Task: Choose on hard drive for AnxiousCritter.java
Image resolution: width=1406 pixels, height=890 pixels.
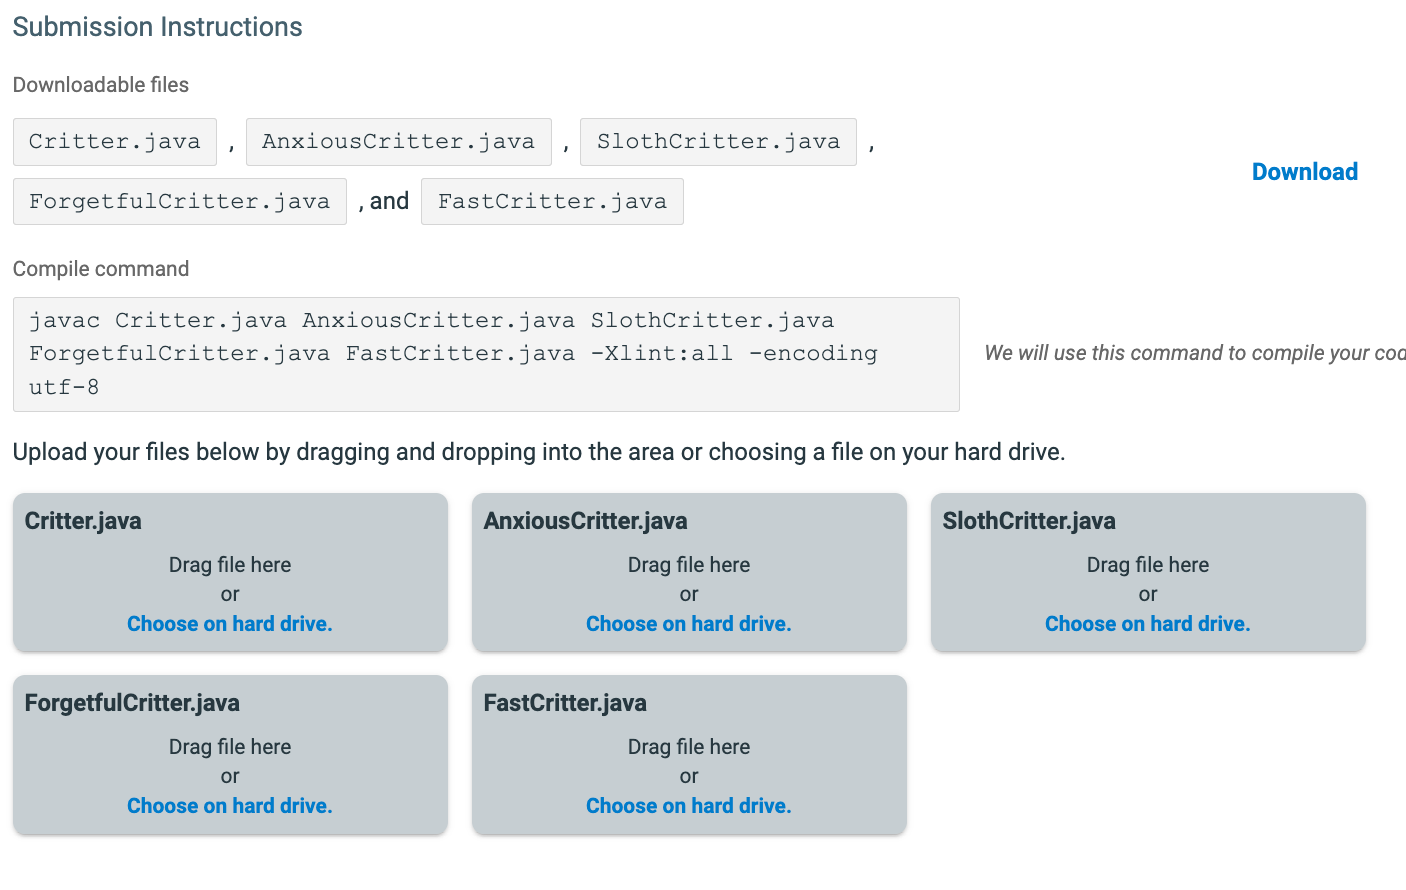Action: point(688,624)
